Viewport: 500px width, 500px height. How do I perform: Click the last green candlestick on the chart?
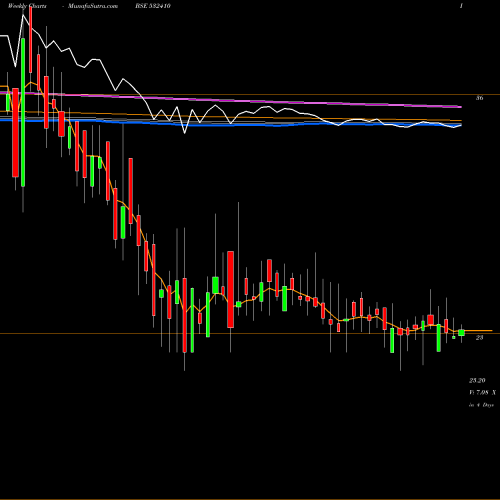[x=461, y=333]
